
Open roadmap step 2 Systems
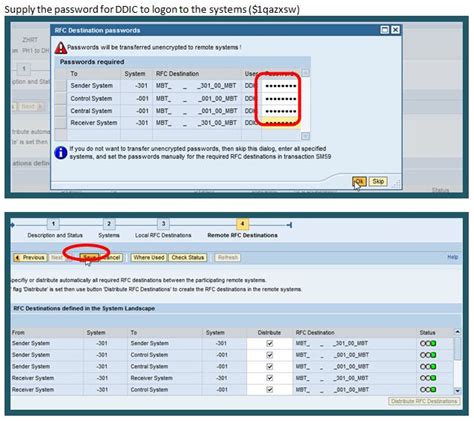[109, 224]
